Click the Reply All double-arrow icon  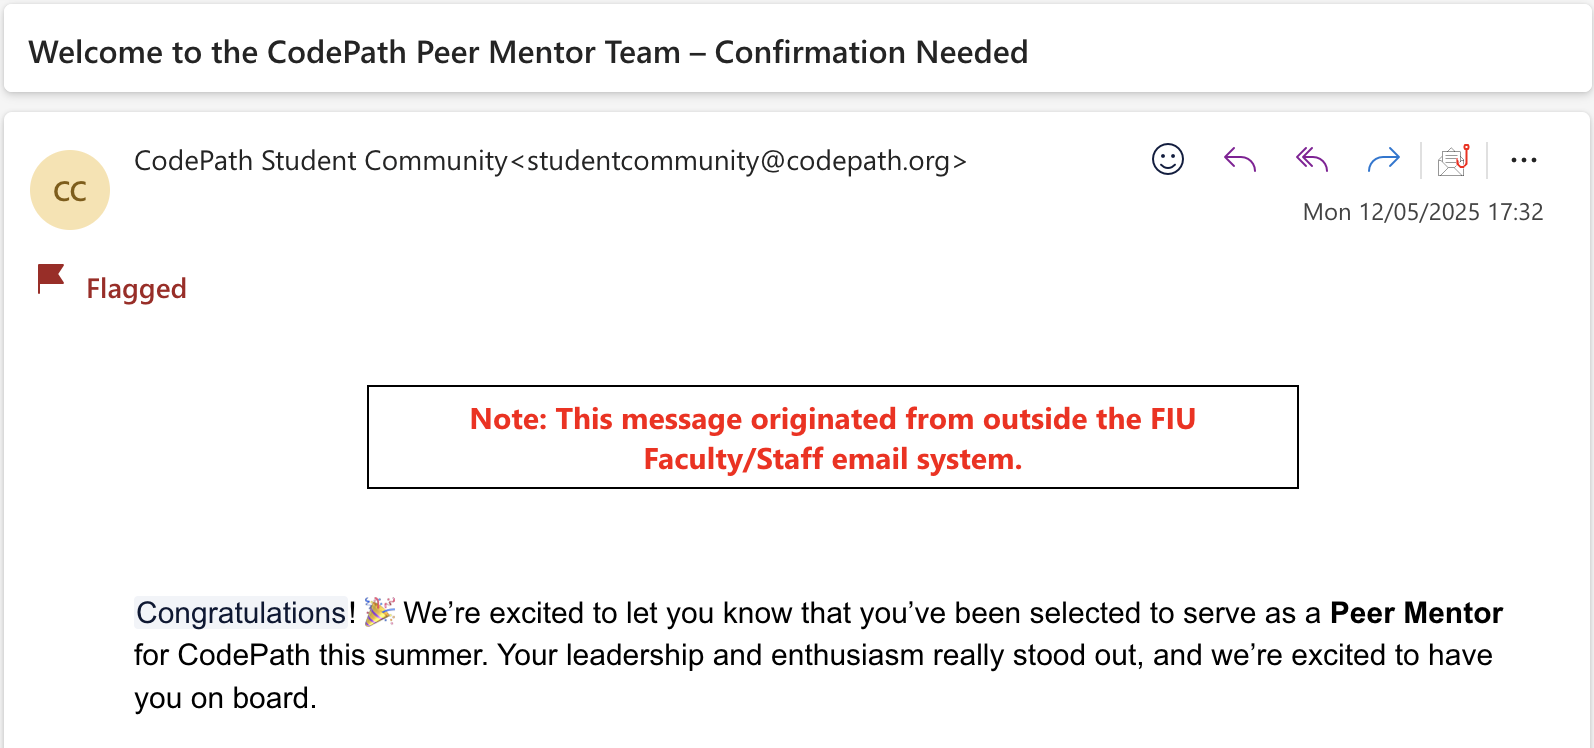click(x=1312, y=160)
